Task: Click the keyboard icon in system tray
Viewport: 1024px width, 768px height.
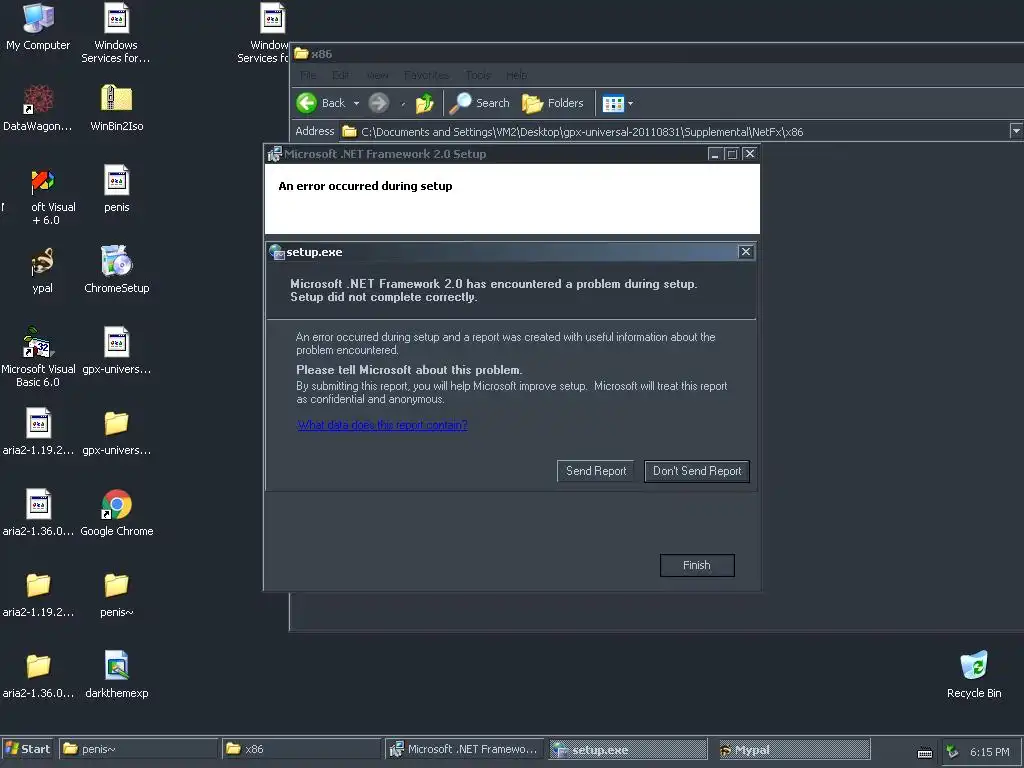Action: click(x=925, y=752)
